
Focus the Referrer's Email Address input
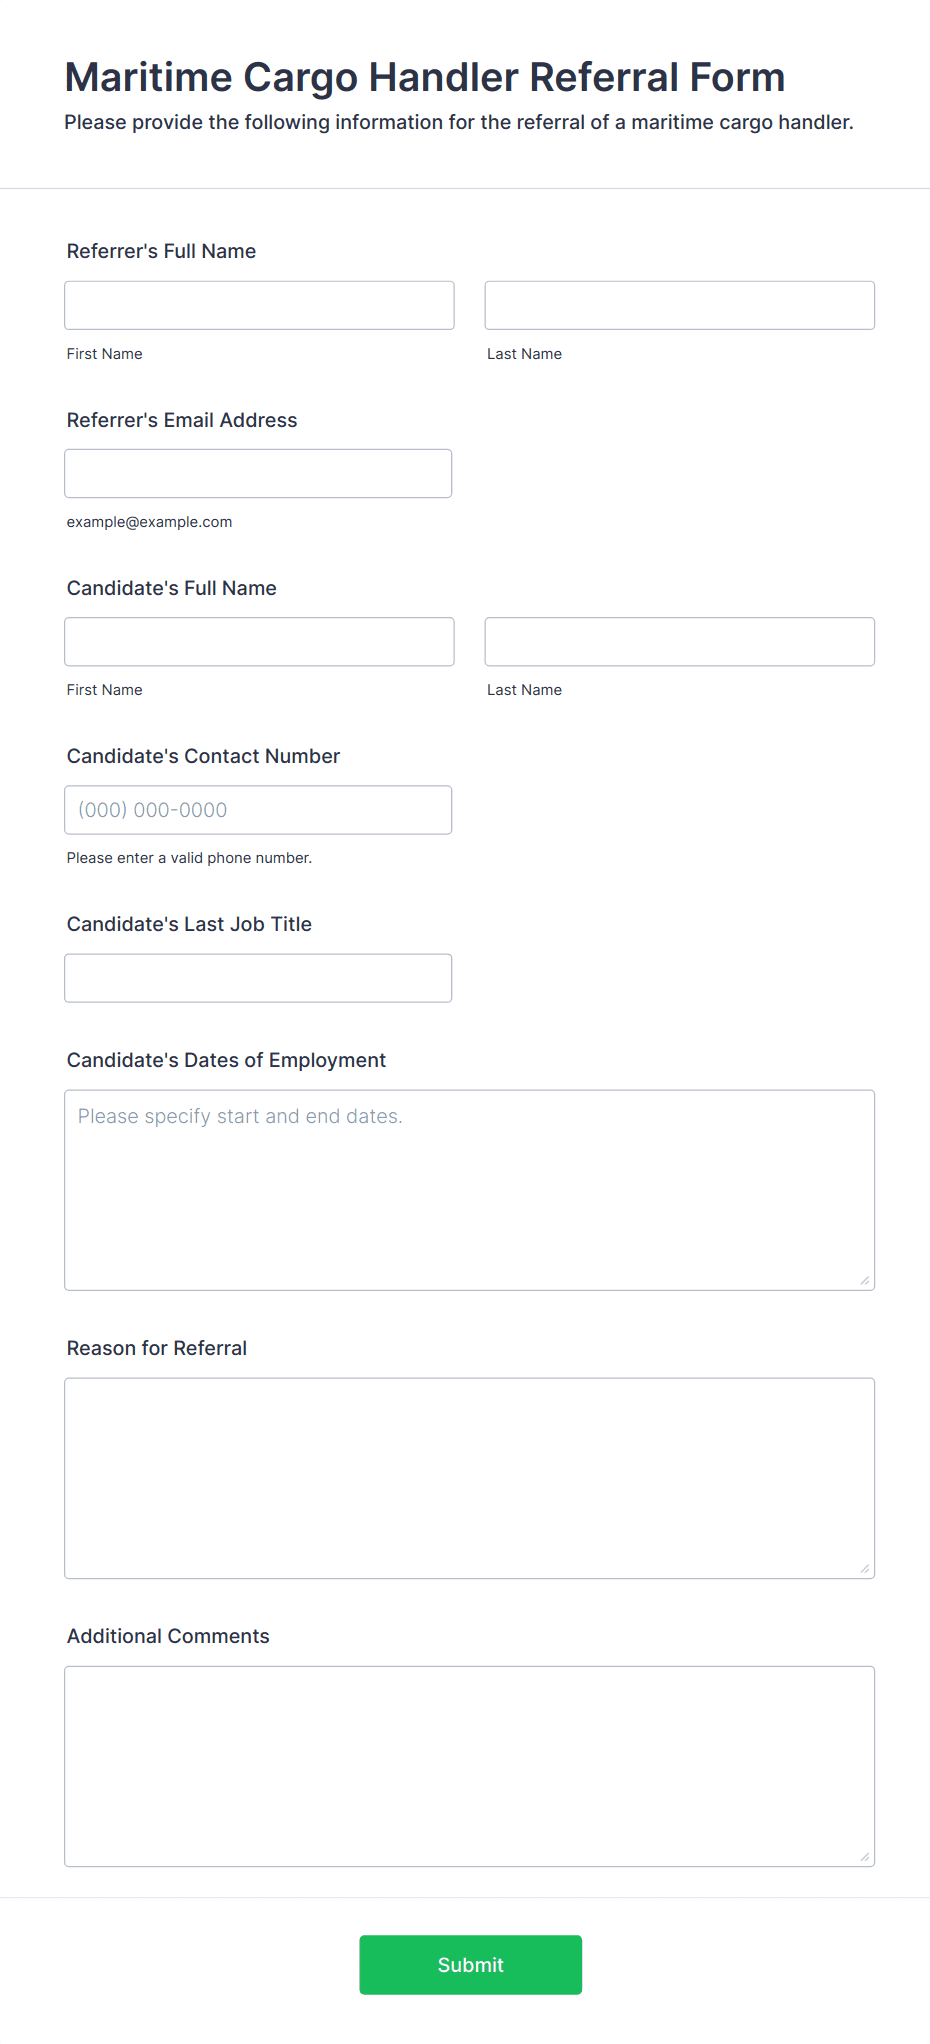[258, 473]
